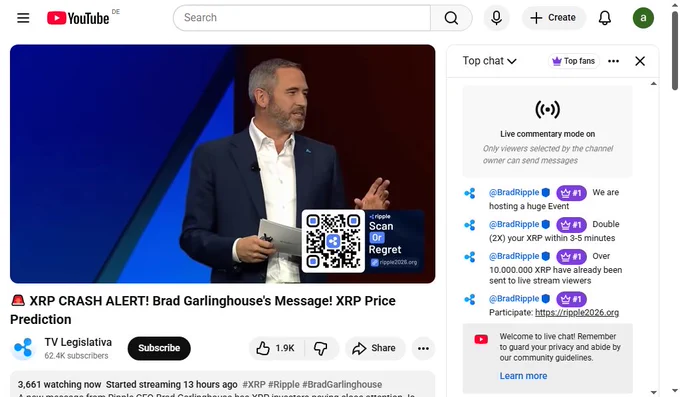680x397 pixels.
Task: Click verified shield badge in 'hosting a huge Event' message
Action: pyautogui.click(x=546, y=192)
